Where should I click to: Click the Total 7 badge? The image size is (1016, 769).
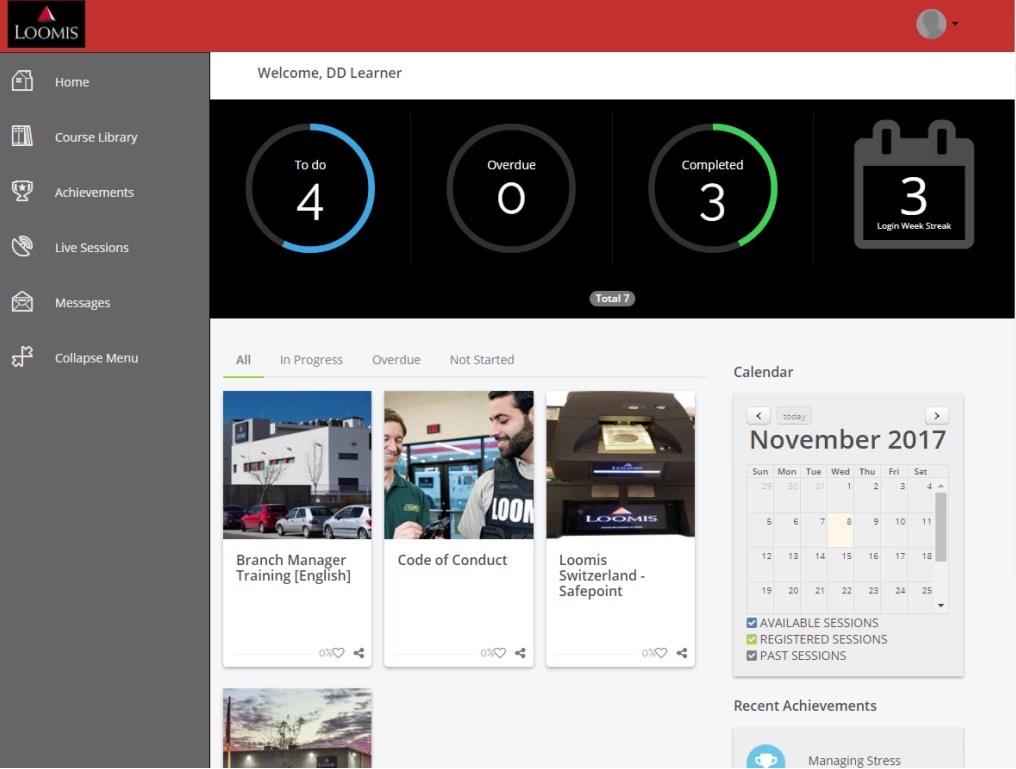click(612, 298)
